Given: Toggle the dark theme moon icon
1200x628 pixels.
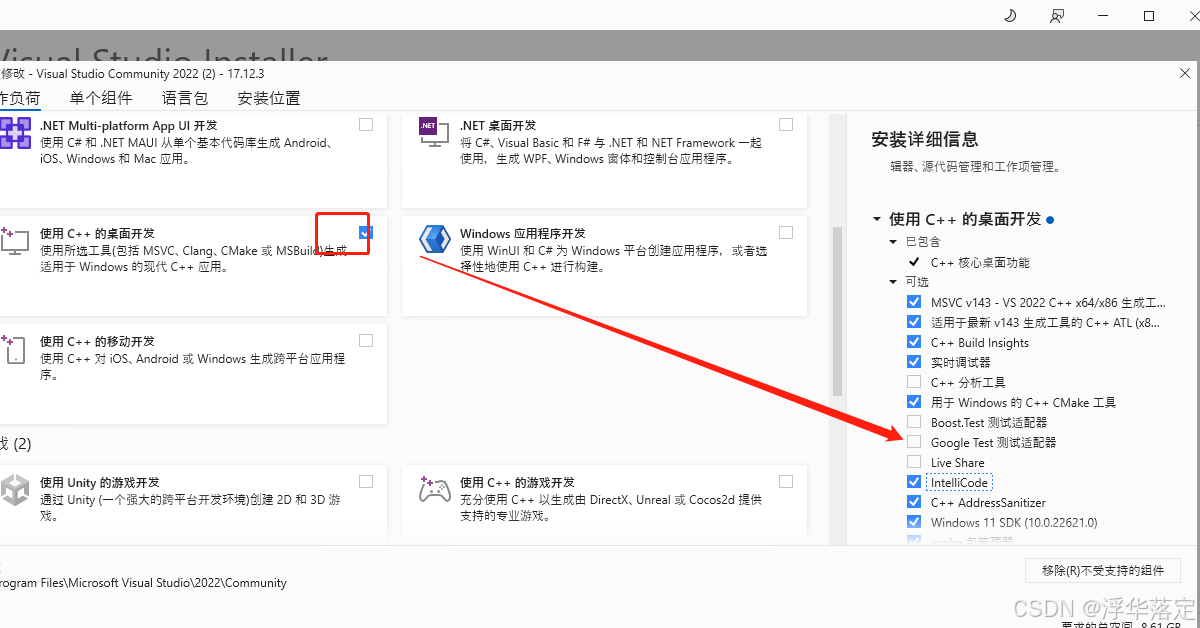Looking at the screenshot, I should (x=1010, y=16).
